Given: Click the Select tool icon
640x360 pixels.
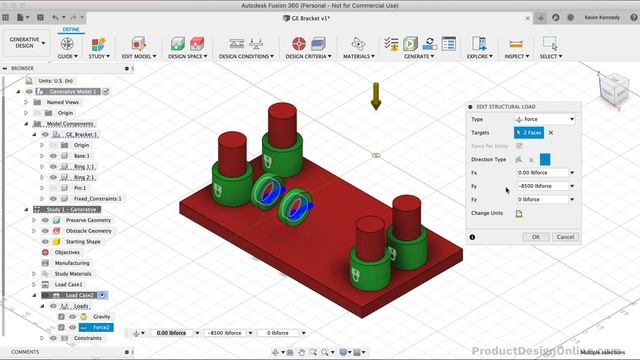Looking at the screenshot, I should (x=550, y=43).
